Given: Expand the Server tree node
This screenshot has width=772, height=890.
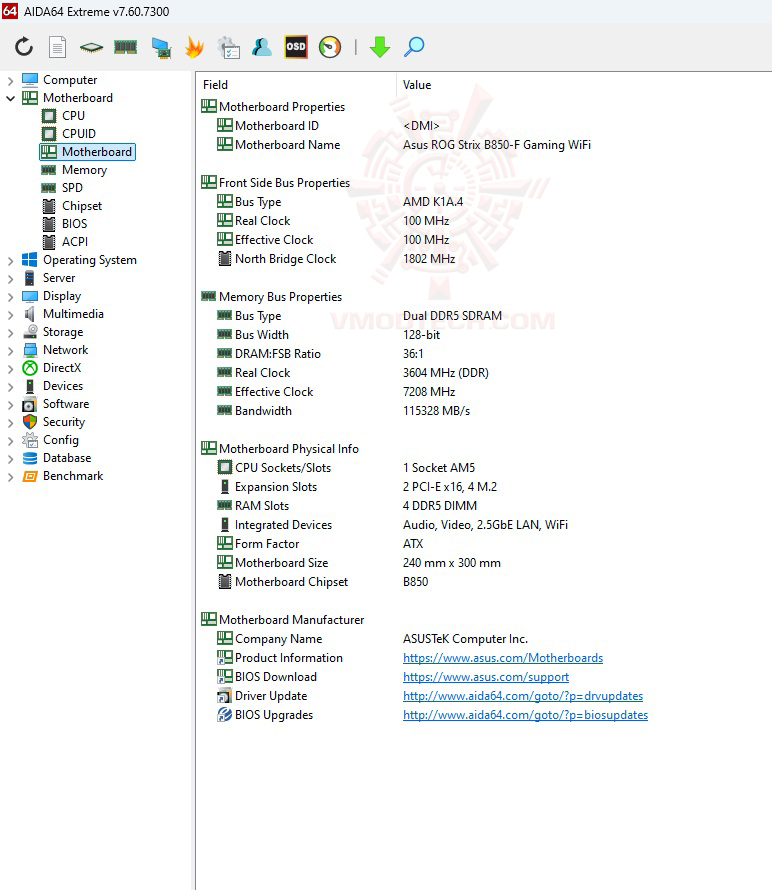Looking at the screenshot, I should point(10,279).
